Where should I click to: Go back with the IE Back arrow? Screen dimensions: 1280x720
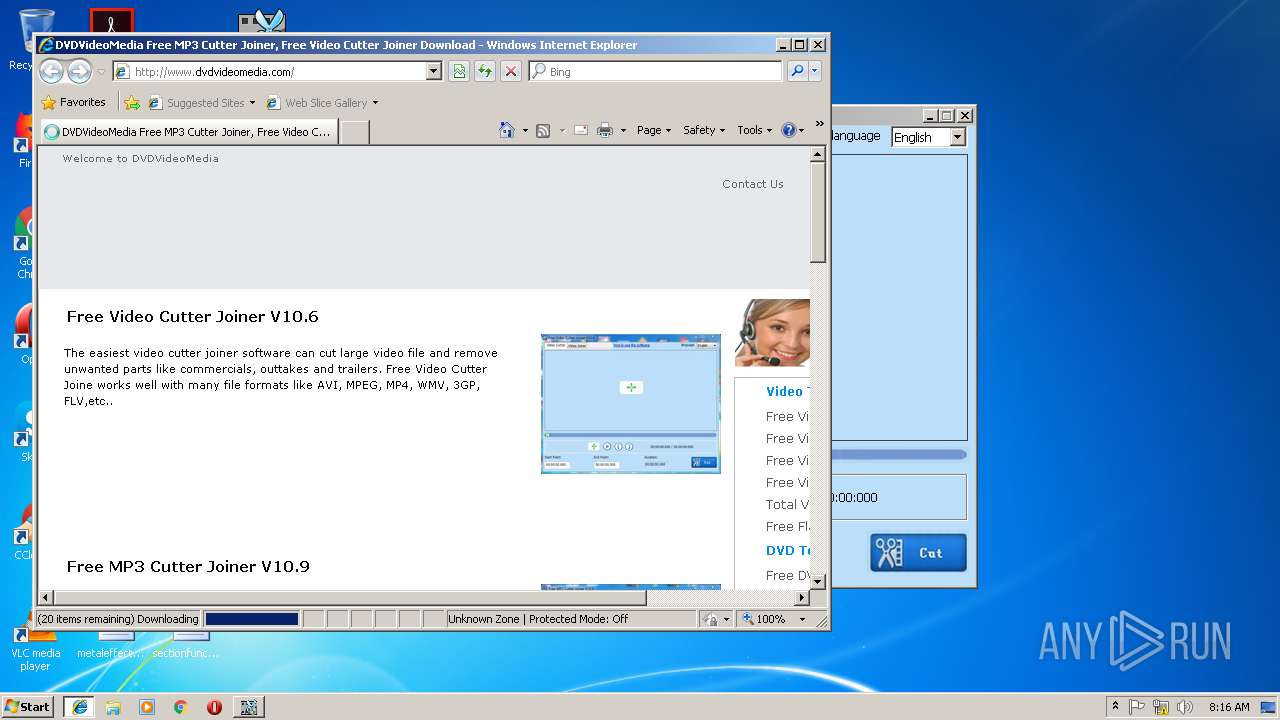pyautogui.click(x=52, y=71)
